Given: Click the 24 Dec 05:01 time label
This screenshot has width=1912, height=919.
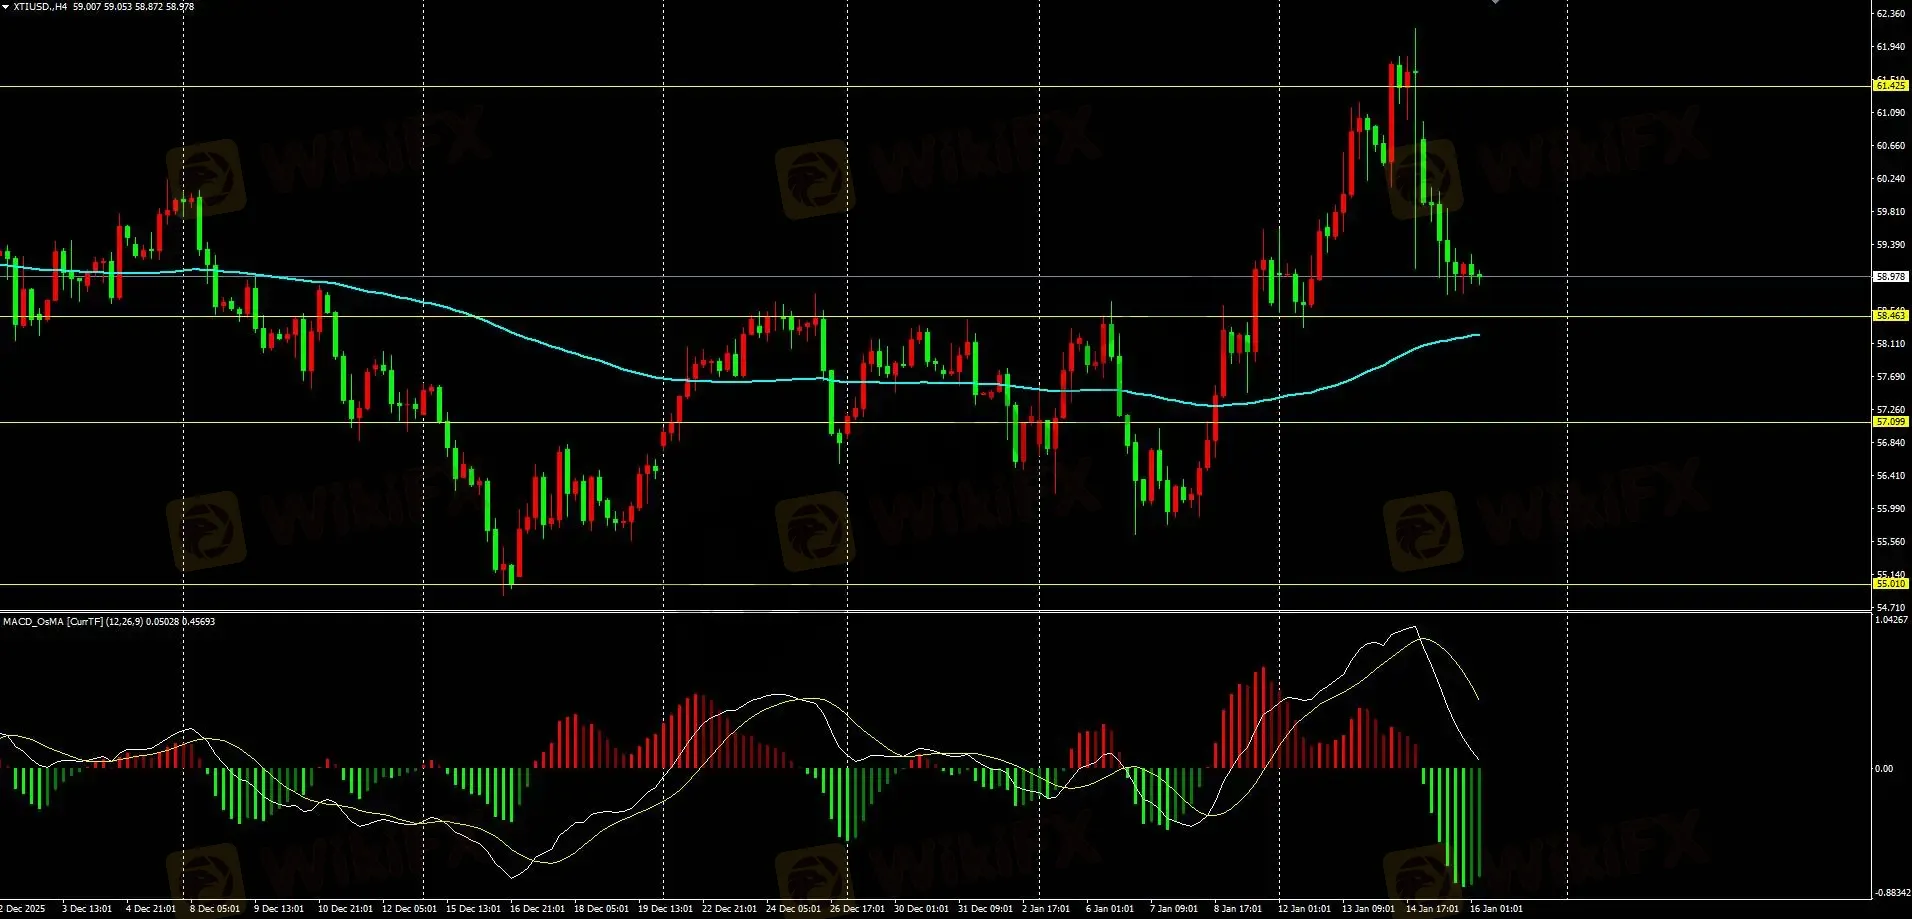Looking at the screenshot, I should 793,909.
